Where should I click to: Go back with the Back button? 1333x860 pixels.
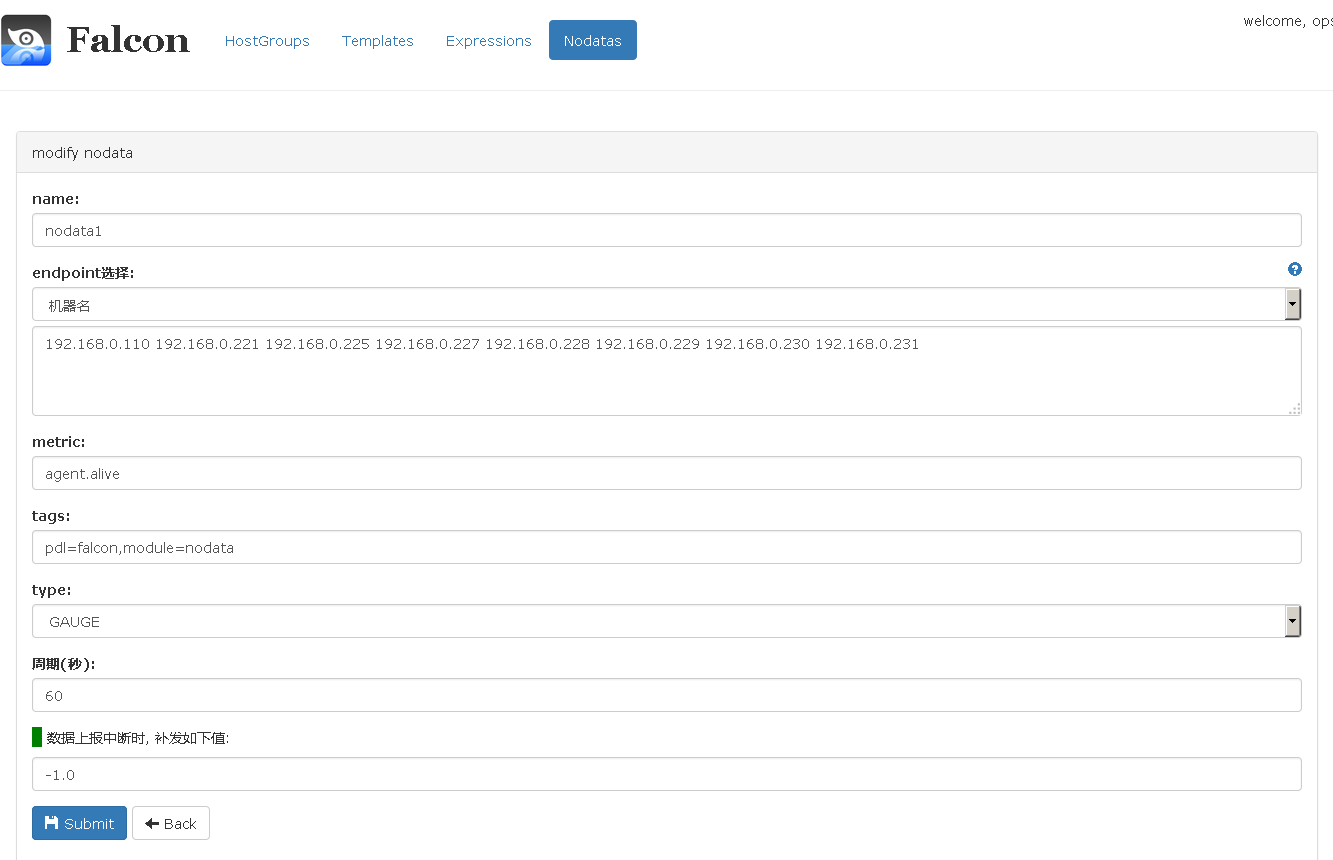coord(171,823)
